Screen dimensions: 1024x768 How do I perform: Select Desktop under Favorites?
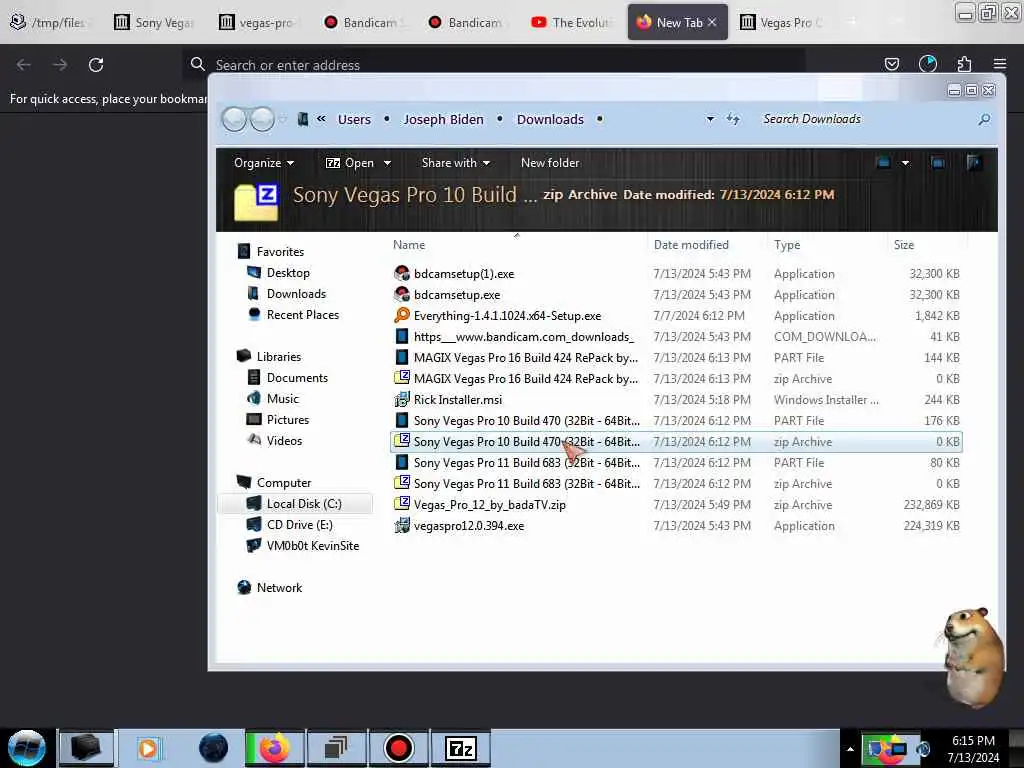278,272
